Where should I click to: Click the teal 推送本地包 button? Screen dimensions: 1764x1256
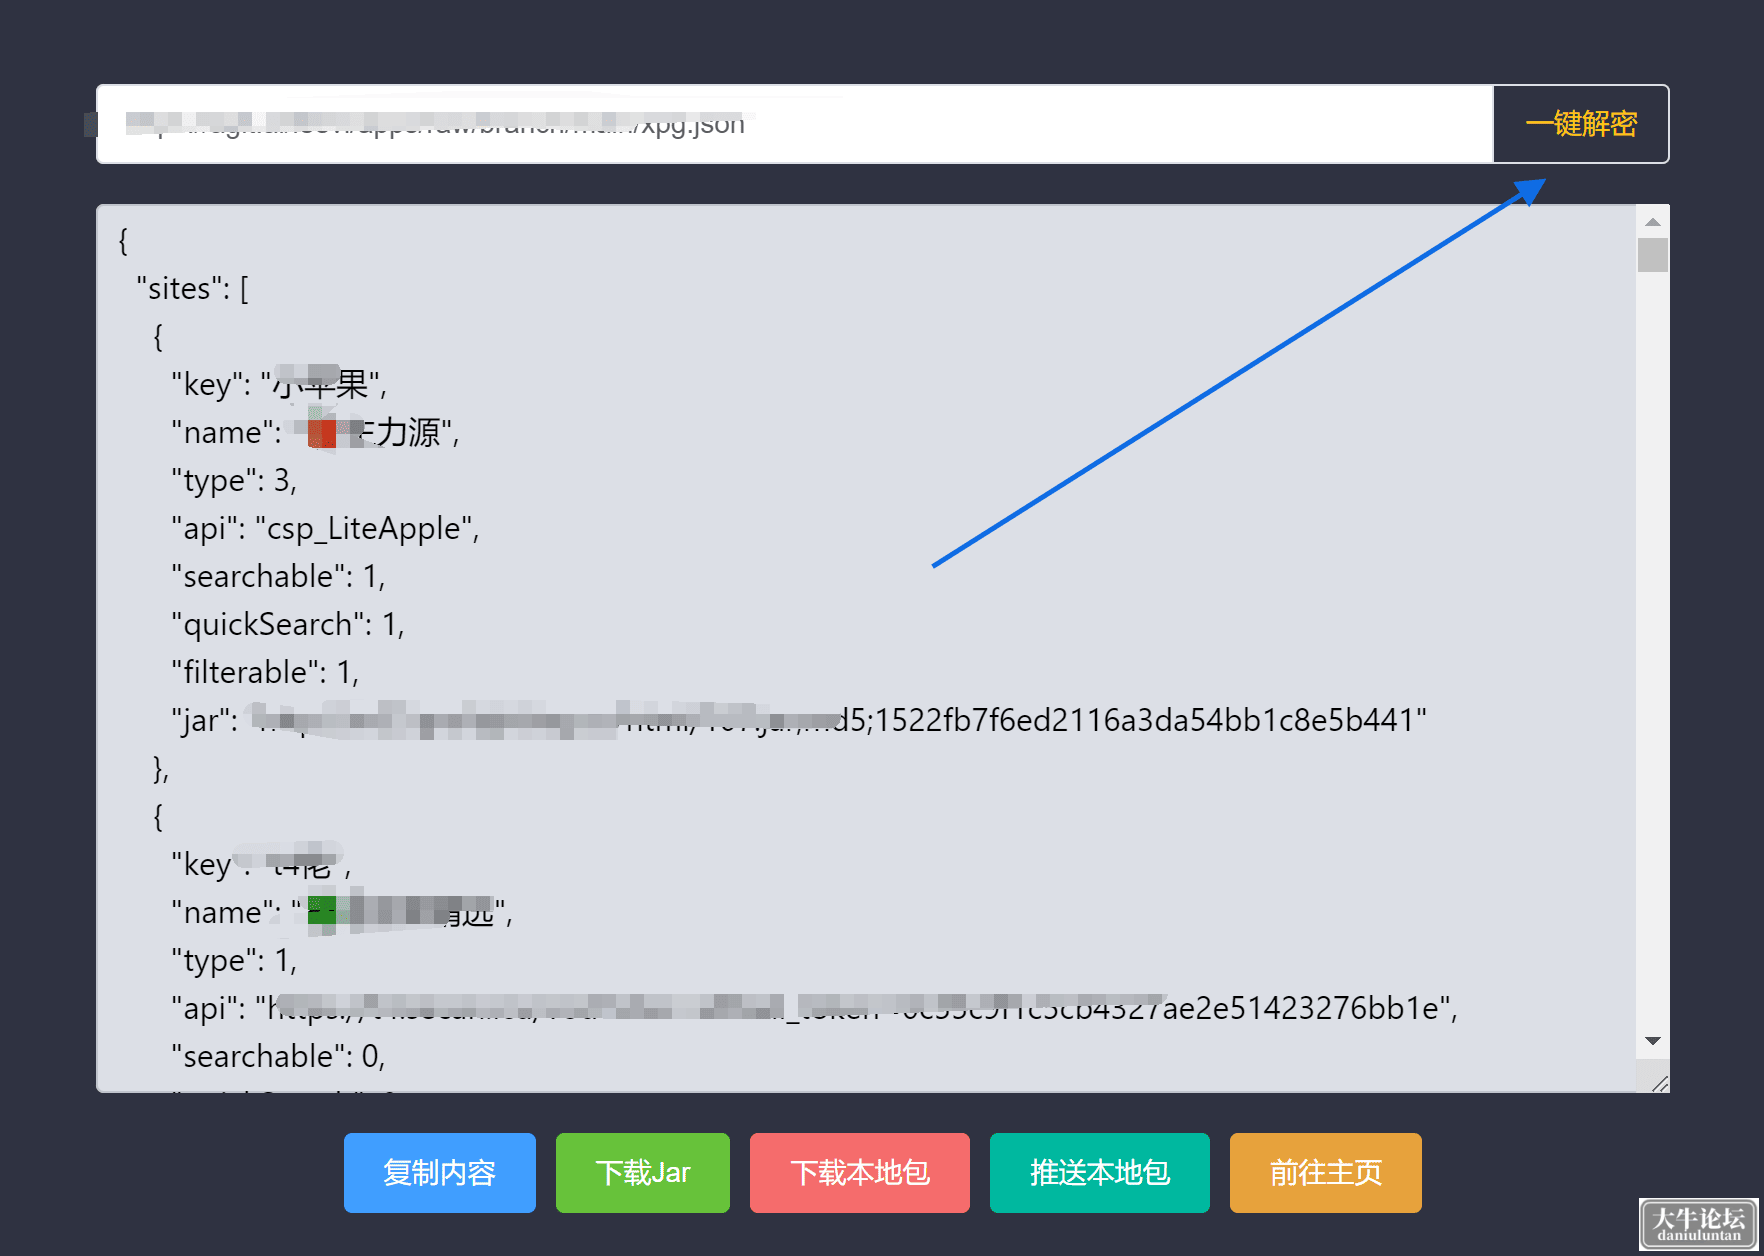1100,1172
